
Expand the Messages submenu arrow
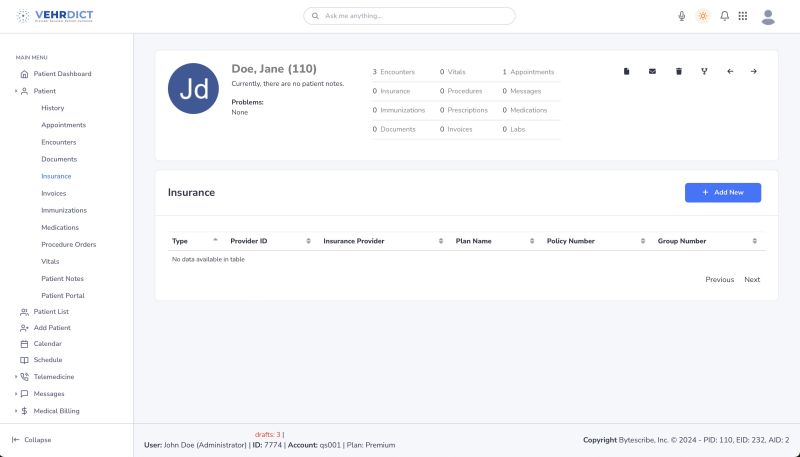click(x=16, y=394)
